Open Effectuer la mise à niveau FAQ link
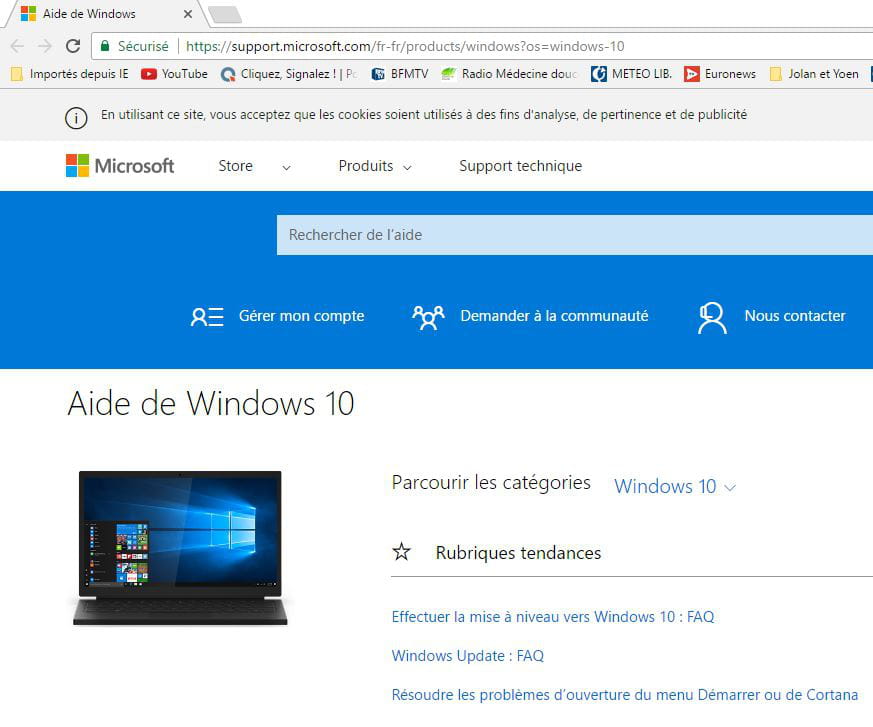This screenshot has width=873, height=727. coord(553,617)
